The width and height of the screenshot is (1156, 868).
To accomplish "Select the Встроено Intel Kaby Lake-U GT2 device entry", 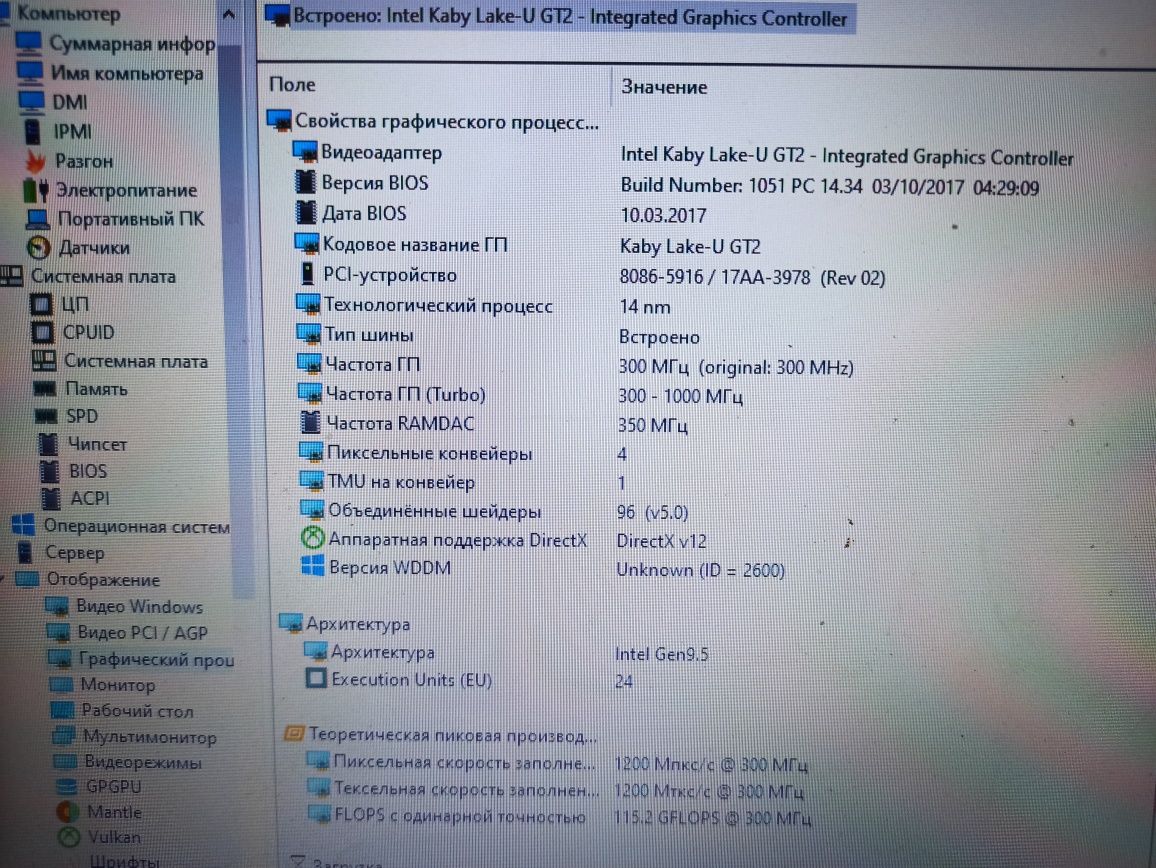I will point(560,18).
